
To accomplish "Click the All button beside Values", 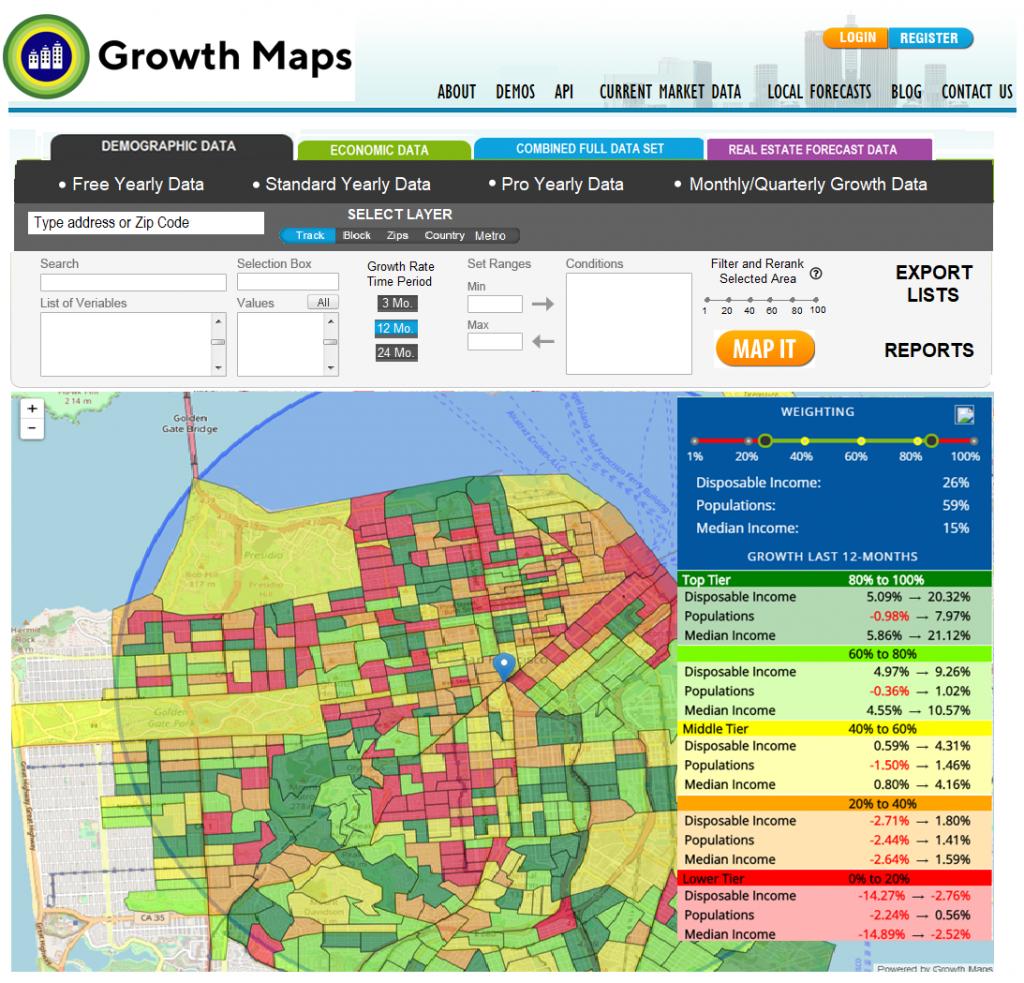I will point(323,302).
